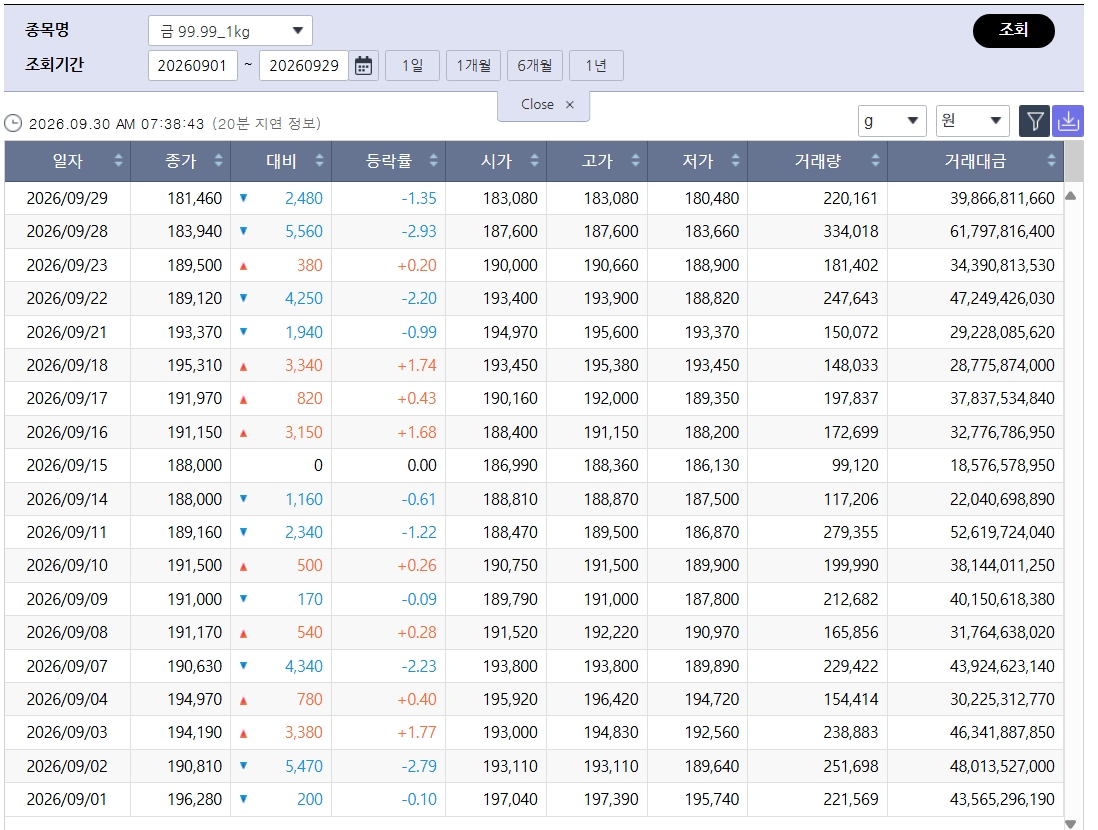The height and width of the screenshot is (830, 1098).
Task: Sort by 거래량 column arrows
Action: tap(875, 161)
